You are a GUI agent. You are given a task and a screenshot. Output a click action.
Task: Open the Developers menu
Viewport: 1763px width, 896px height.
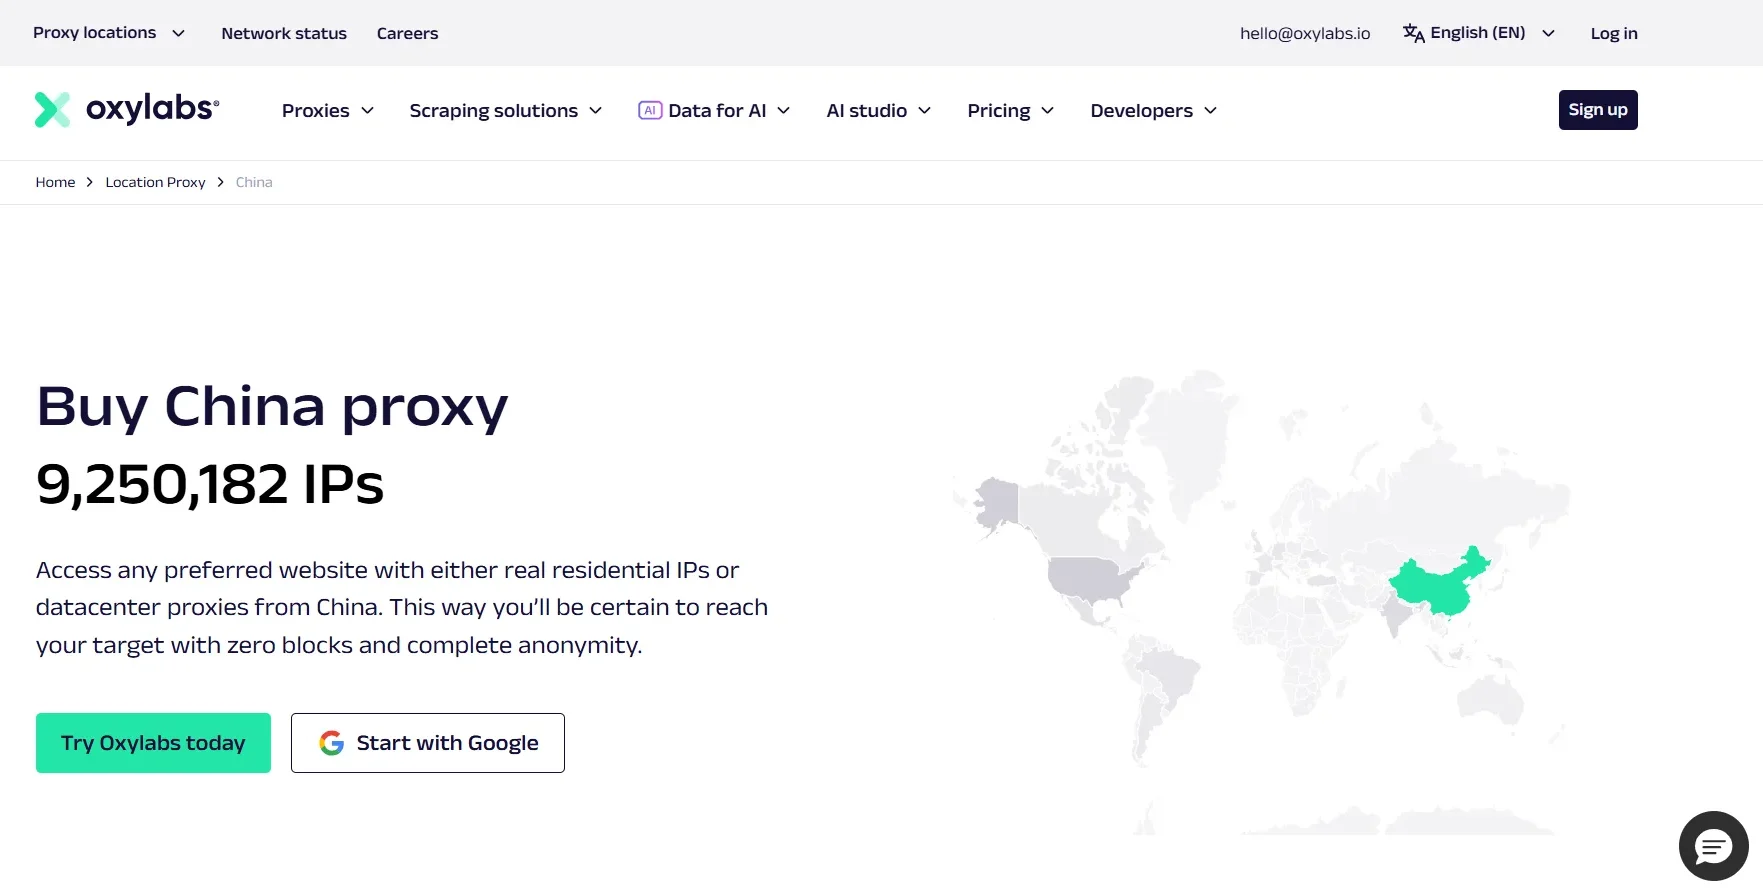coord(1154,110)
